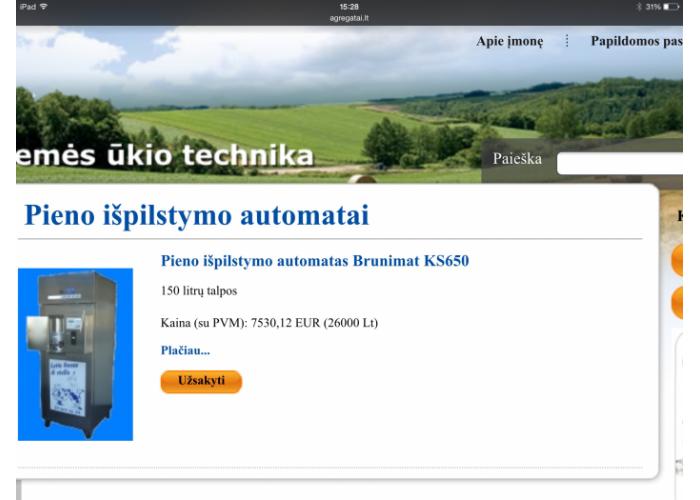This screenshot has width=700, height=500.
Task: Click the orange Užsakyti button
Action: (201, 381)
